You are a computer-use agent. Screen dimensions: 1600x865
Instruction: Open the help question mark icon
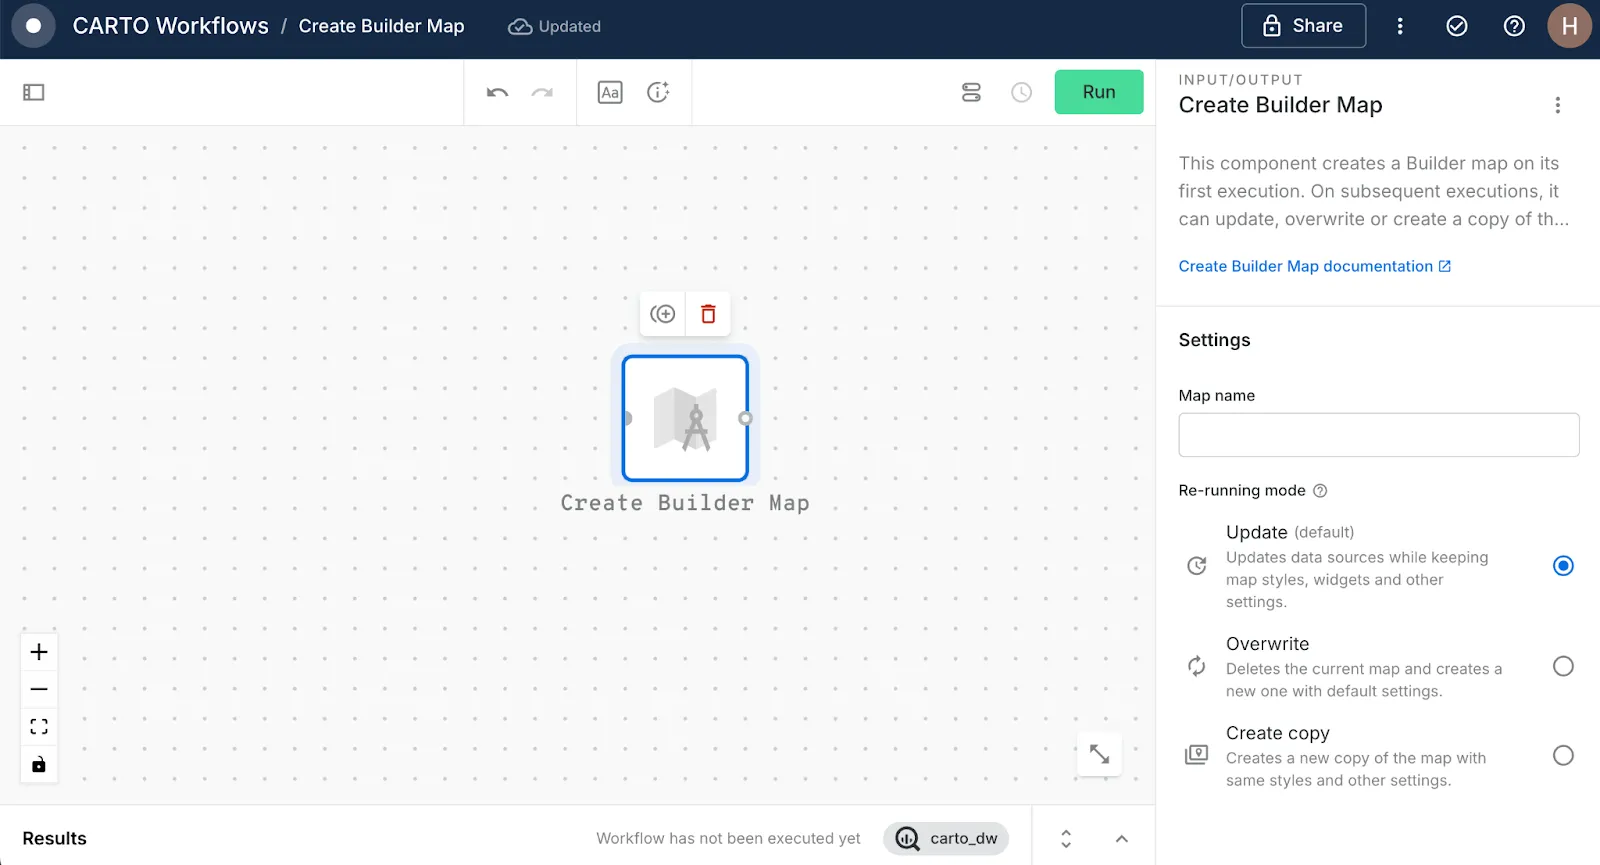click(x=1514, y=26)
